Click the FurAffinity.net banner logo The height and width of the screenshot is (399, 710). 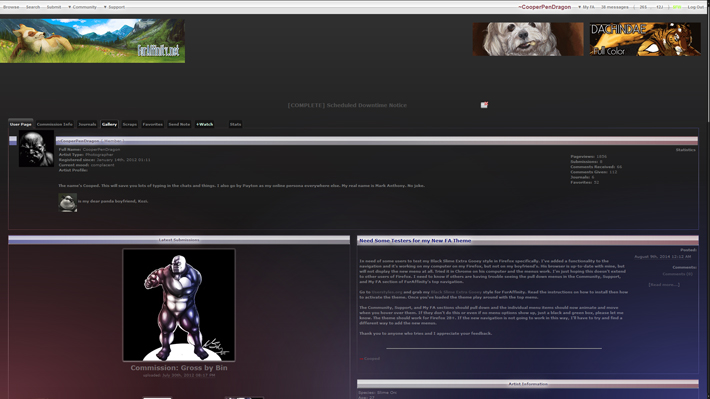pyautogui.click(x=92, y=41)
